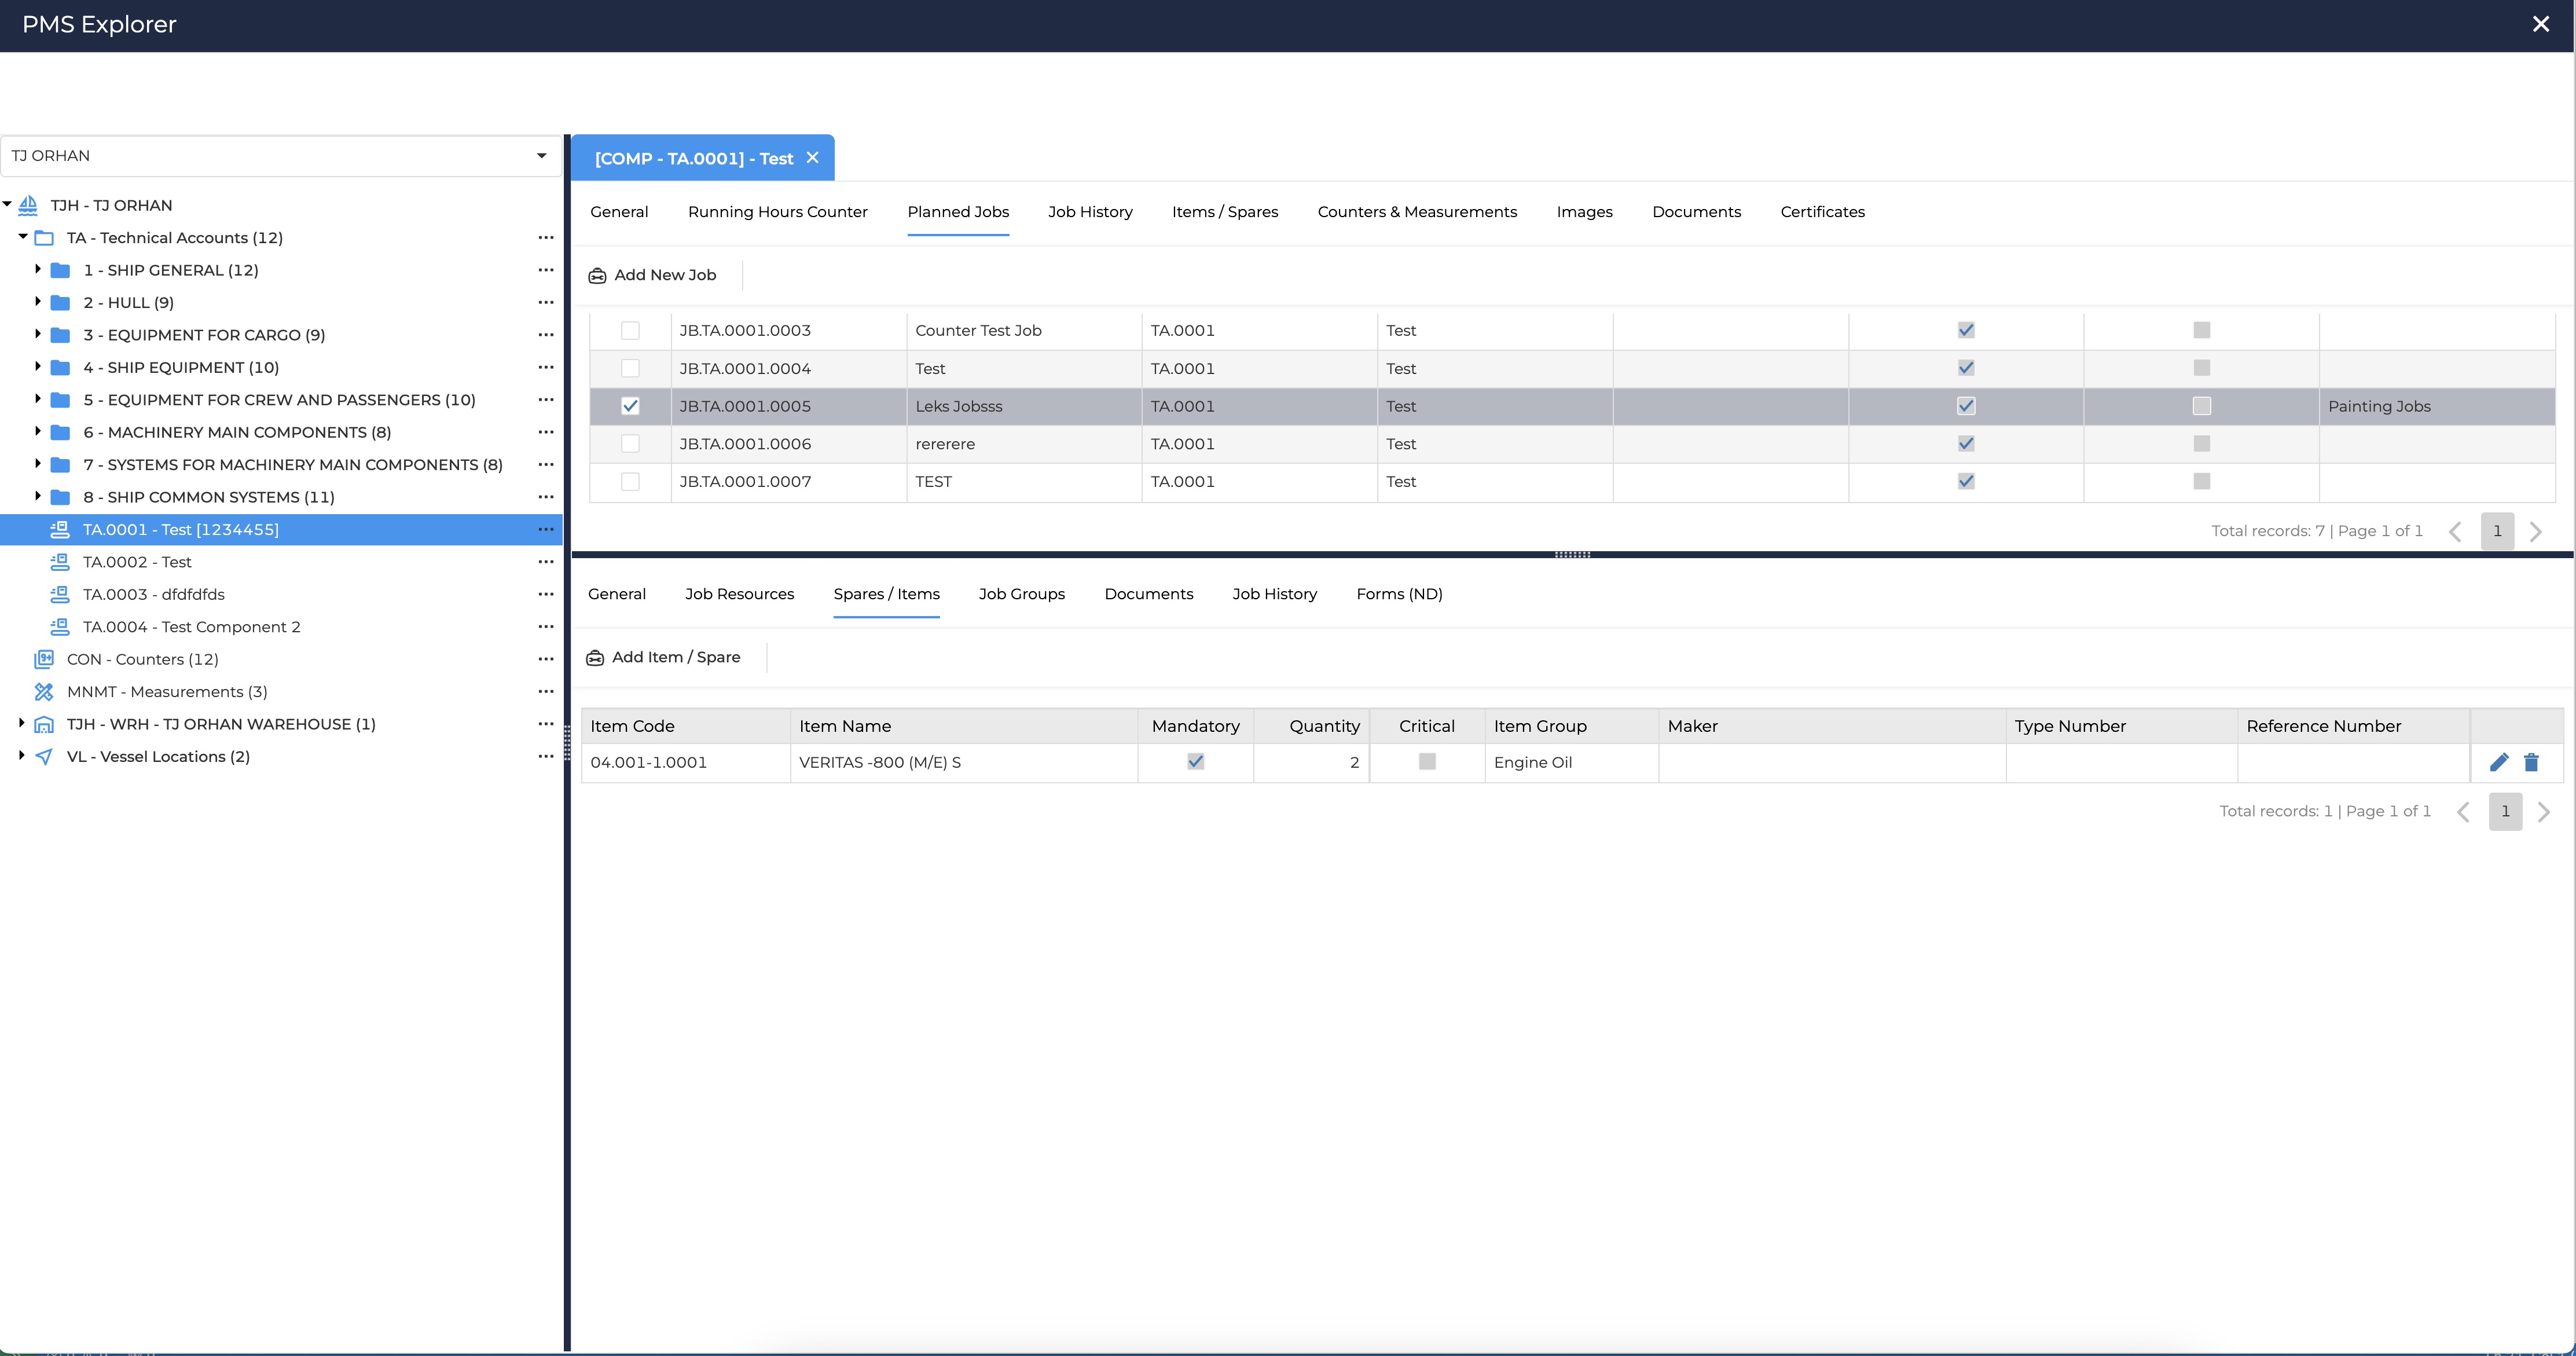Click the Add New Job button
This screenshot has height=1356, width=2576.
[x=653, y=275]
